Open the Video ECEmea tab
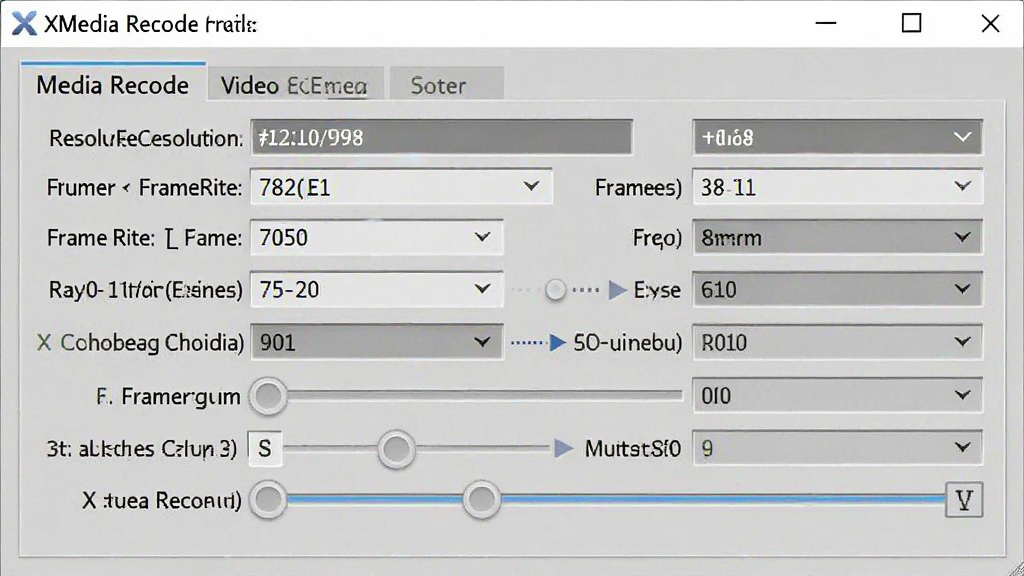Screen dimensions: 1024x576 pos(295,85)
